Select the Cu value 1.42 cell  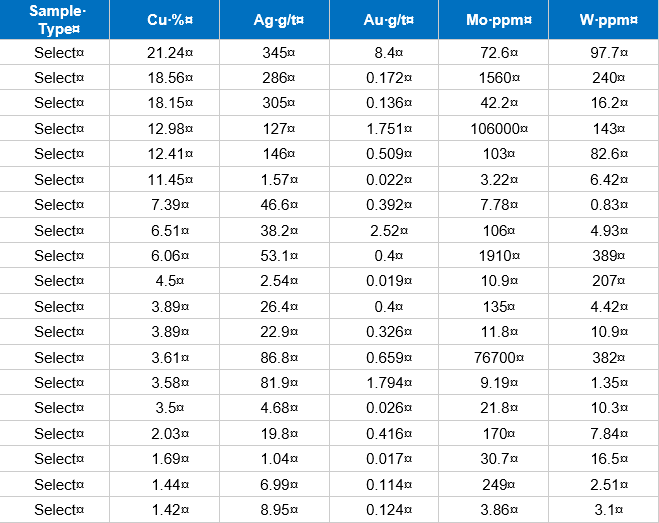(x=164, y=510)
